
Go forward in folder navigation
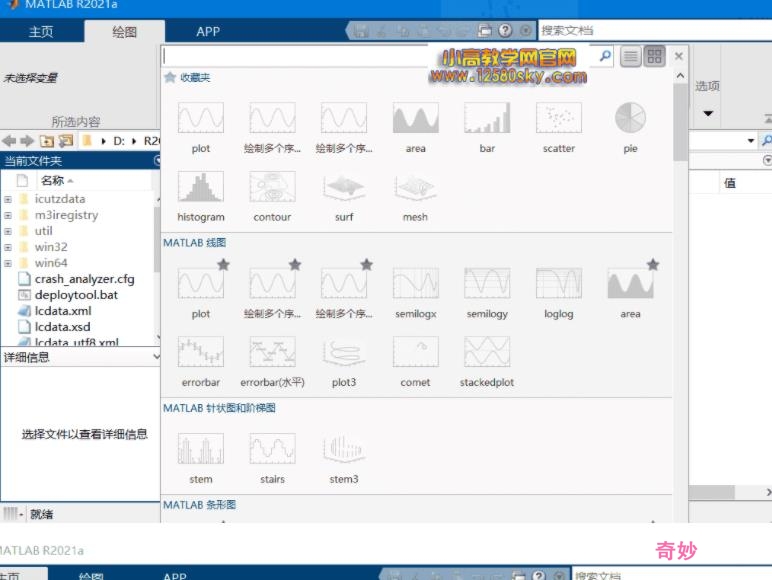(27, 141)
